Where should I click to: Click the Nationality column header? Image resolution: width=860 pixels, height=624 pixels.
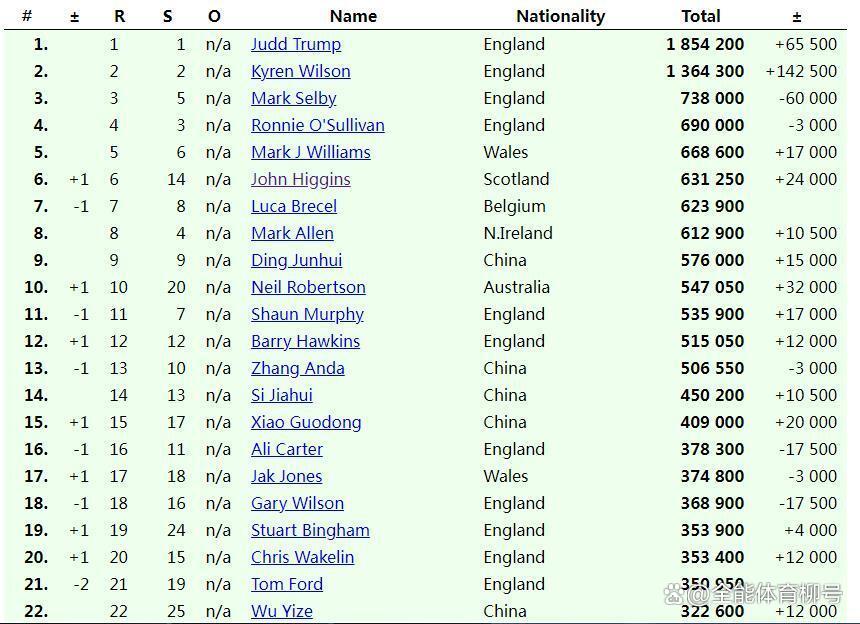click(x=560, y=16)
